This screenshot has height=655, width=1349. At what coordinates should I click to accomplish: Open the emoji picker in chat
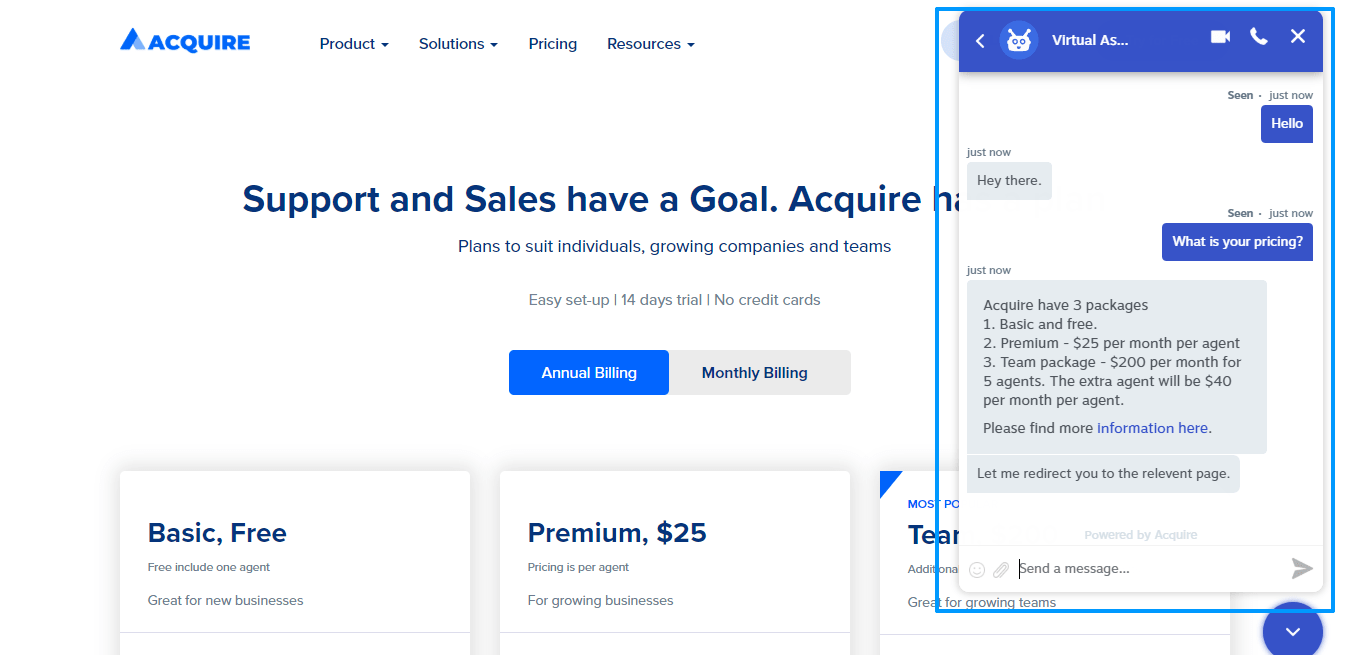click(x=977, y=570)
